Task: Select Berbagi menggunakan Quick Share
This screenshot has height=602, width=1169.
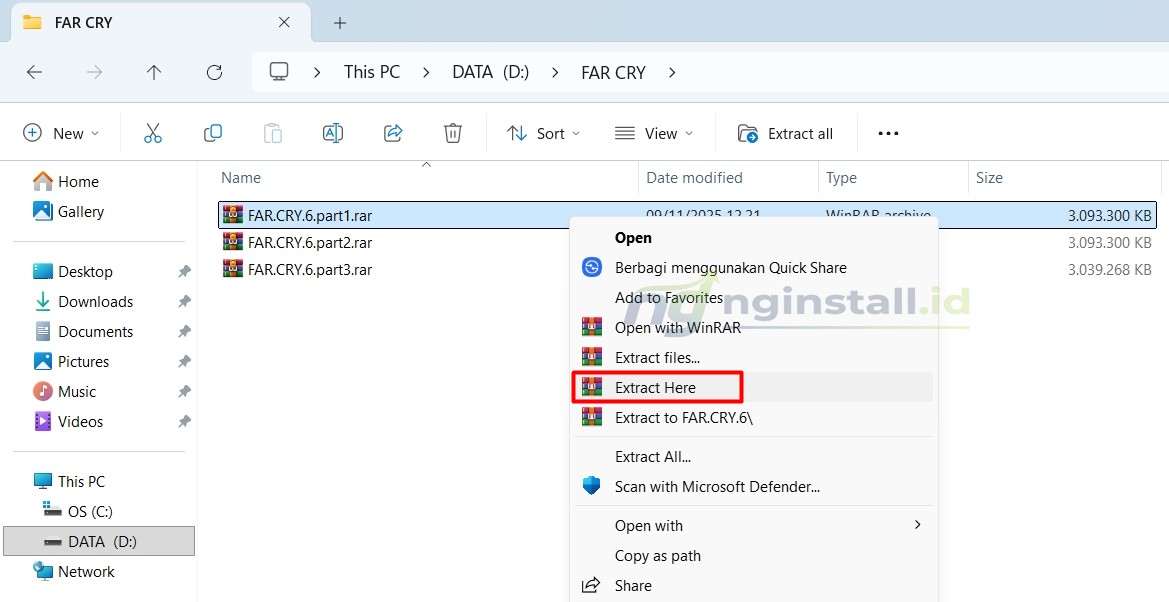Action: (x=731, y=268)
